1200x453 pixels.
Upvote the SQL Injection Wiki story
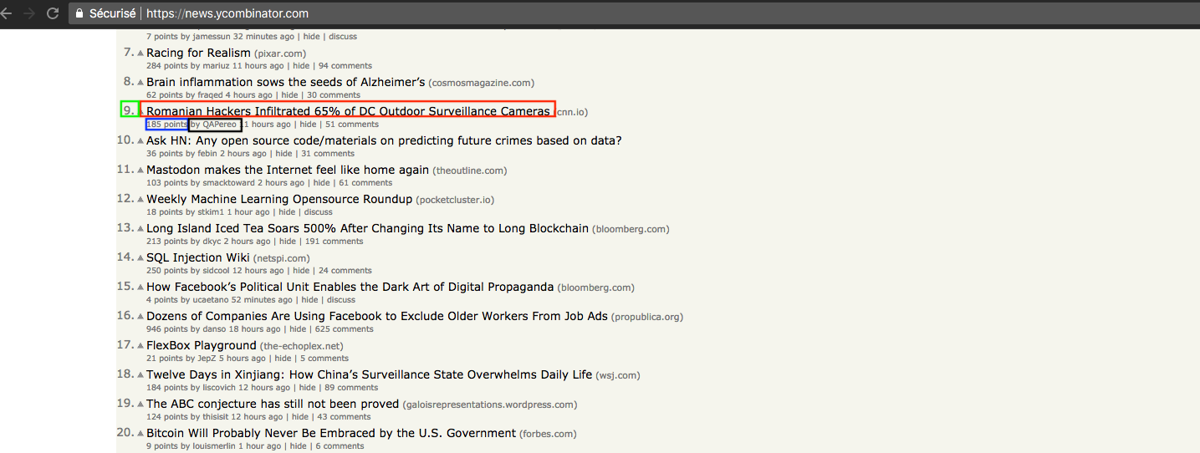141,258
